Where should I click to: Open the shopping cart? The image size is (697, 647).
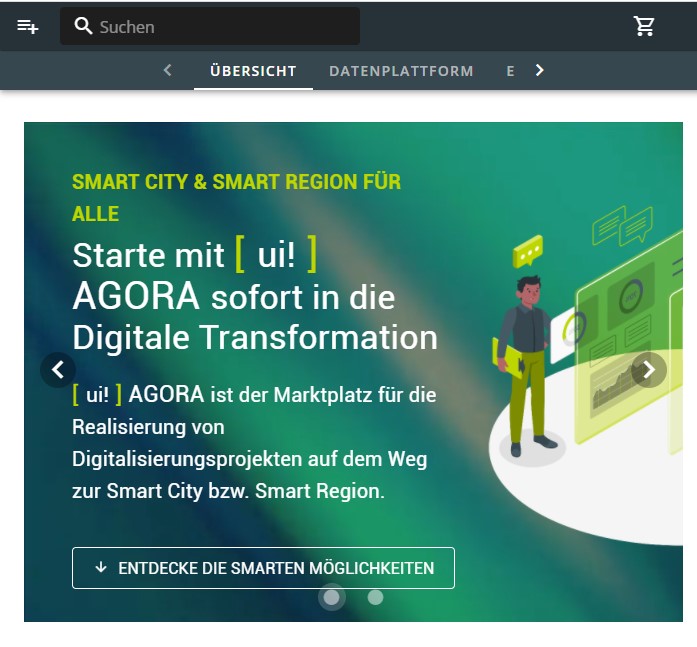click(x=644, y=26)
